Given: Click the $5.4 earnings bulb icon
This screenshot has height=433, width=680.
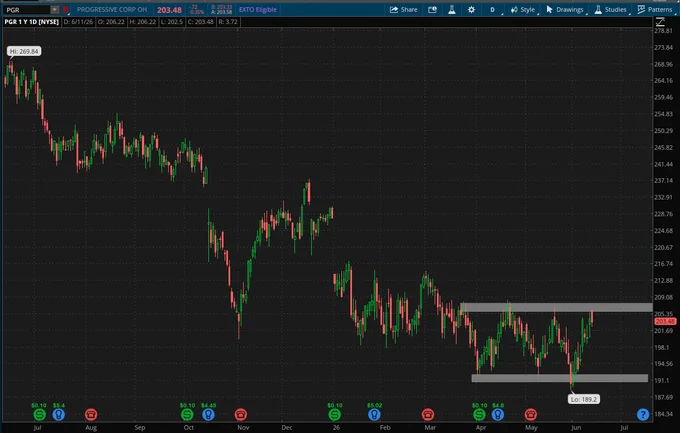Looking at the screenshot, I should (x=59, y=414).
